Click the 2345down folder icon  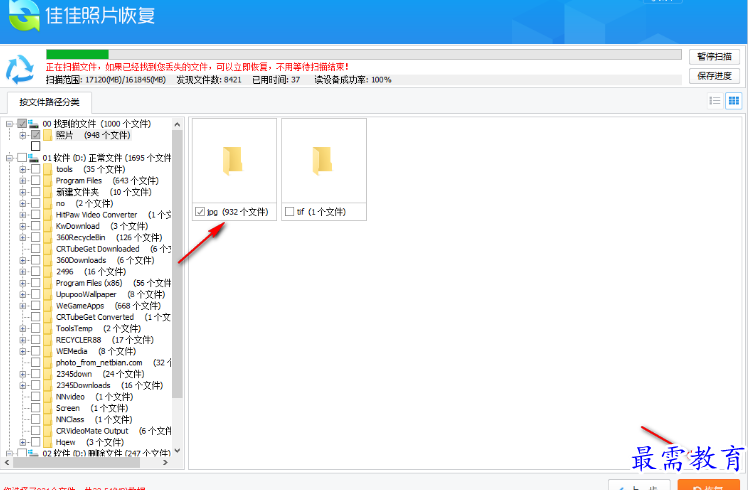pyautogui.click(x=48, y=374)
